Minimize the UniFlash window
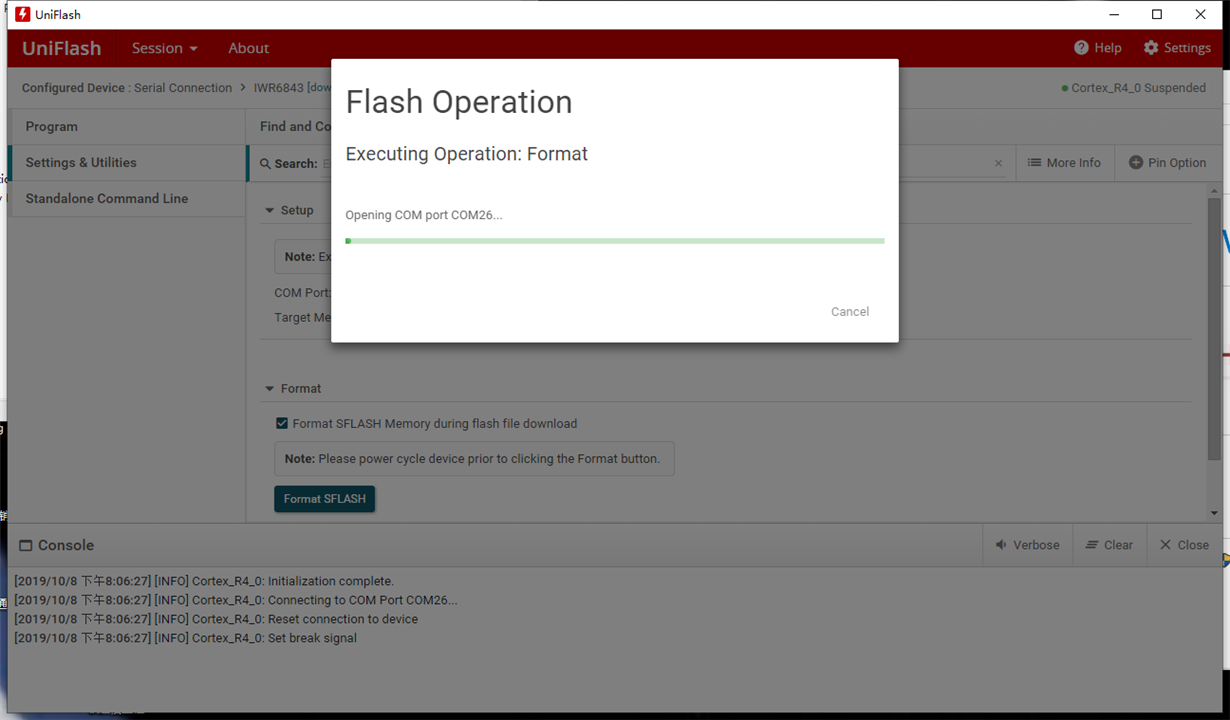This screenshot has width=1230, height=720. click(x=1114, y=14)
